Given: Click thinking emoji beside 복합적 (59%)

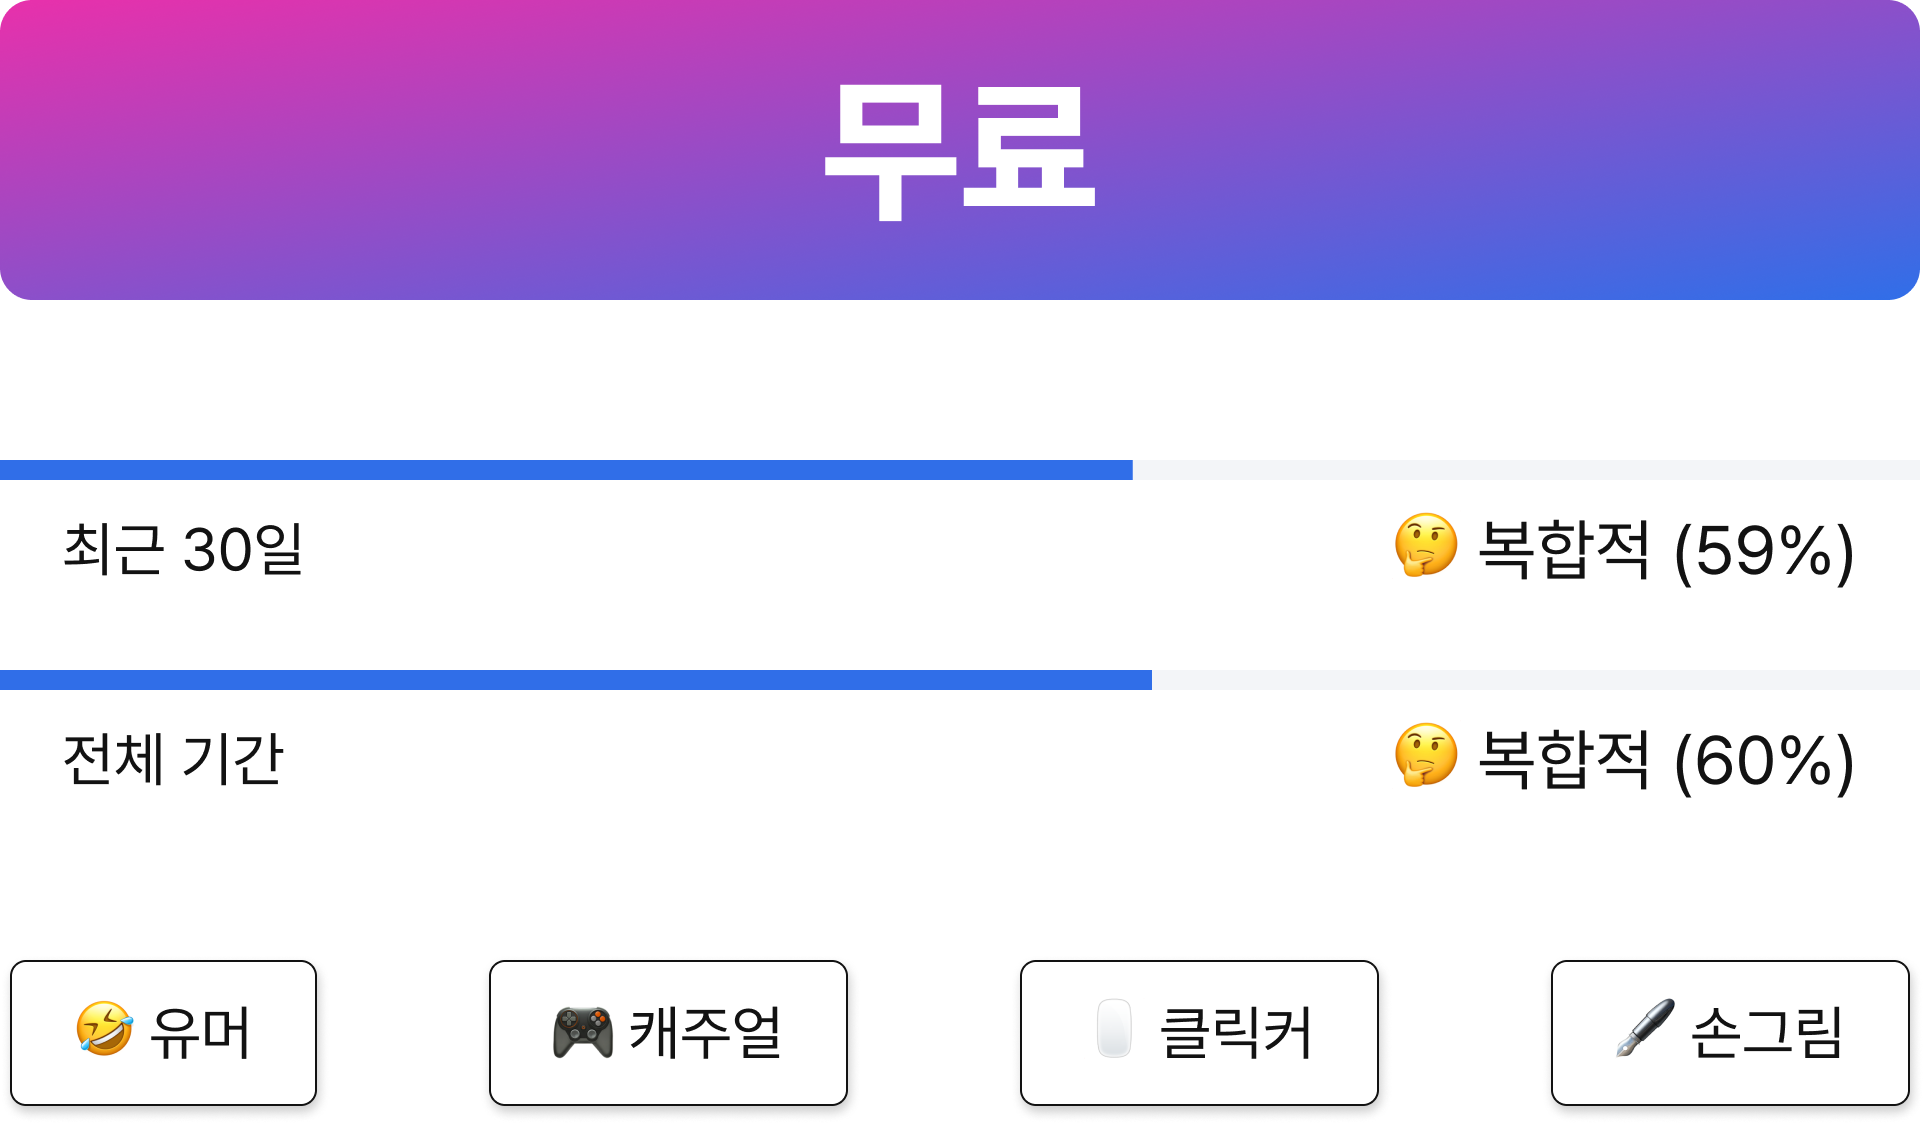Looking at the screenshot, I should (1426, 545).
